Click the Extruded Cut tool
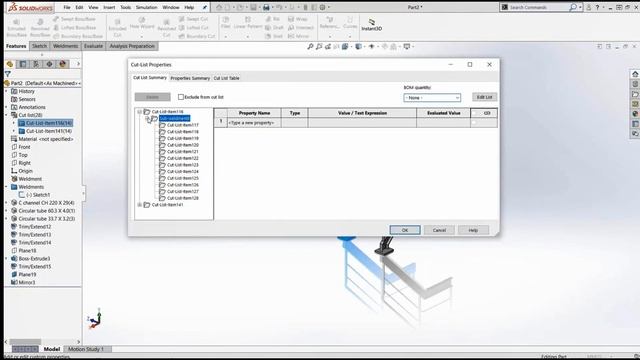Image resolution: width=640 pixels, height=360 pixels. 117,27
